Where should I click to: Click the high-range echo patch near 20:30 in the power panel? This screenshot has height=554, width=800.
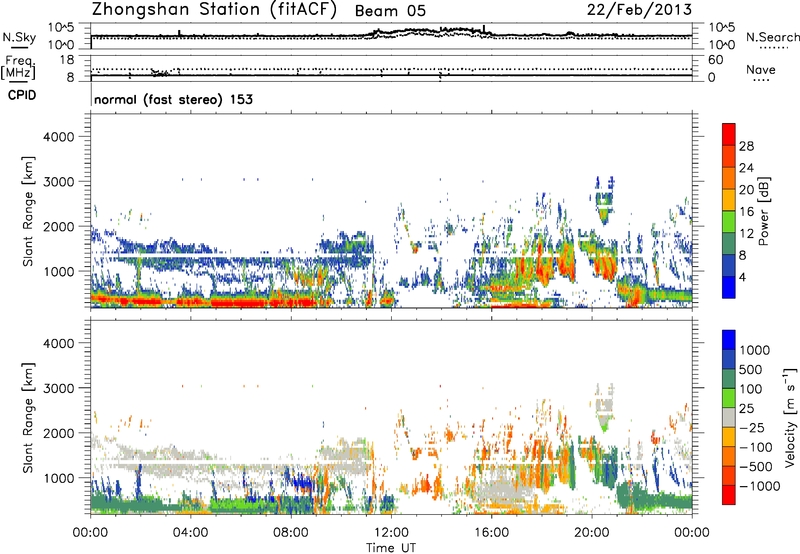605,200
